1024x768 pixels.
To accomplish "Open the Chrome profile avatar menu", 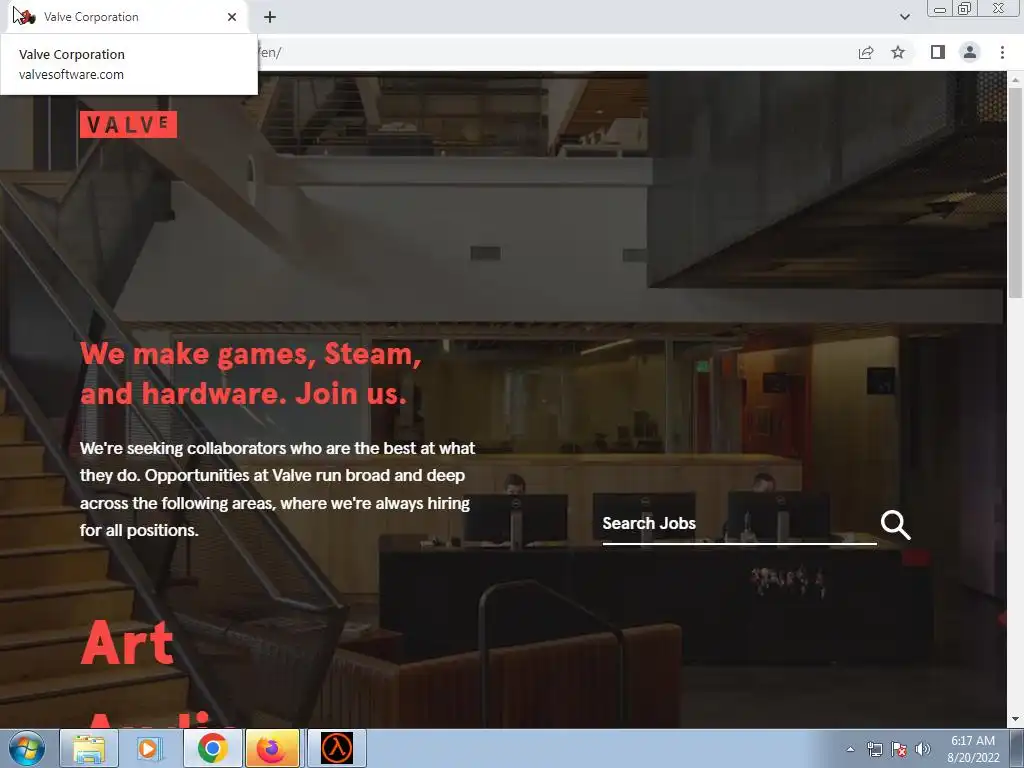I will click(x=970, y=52).
